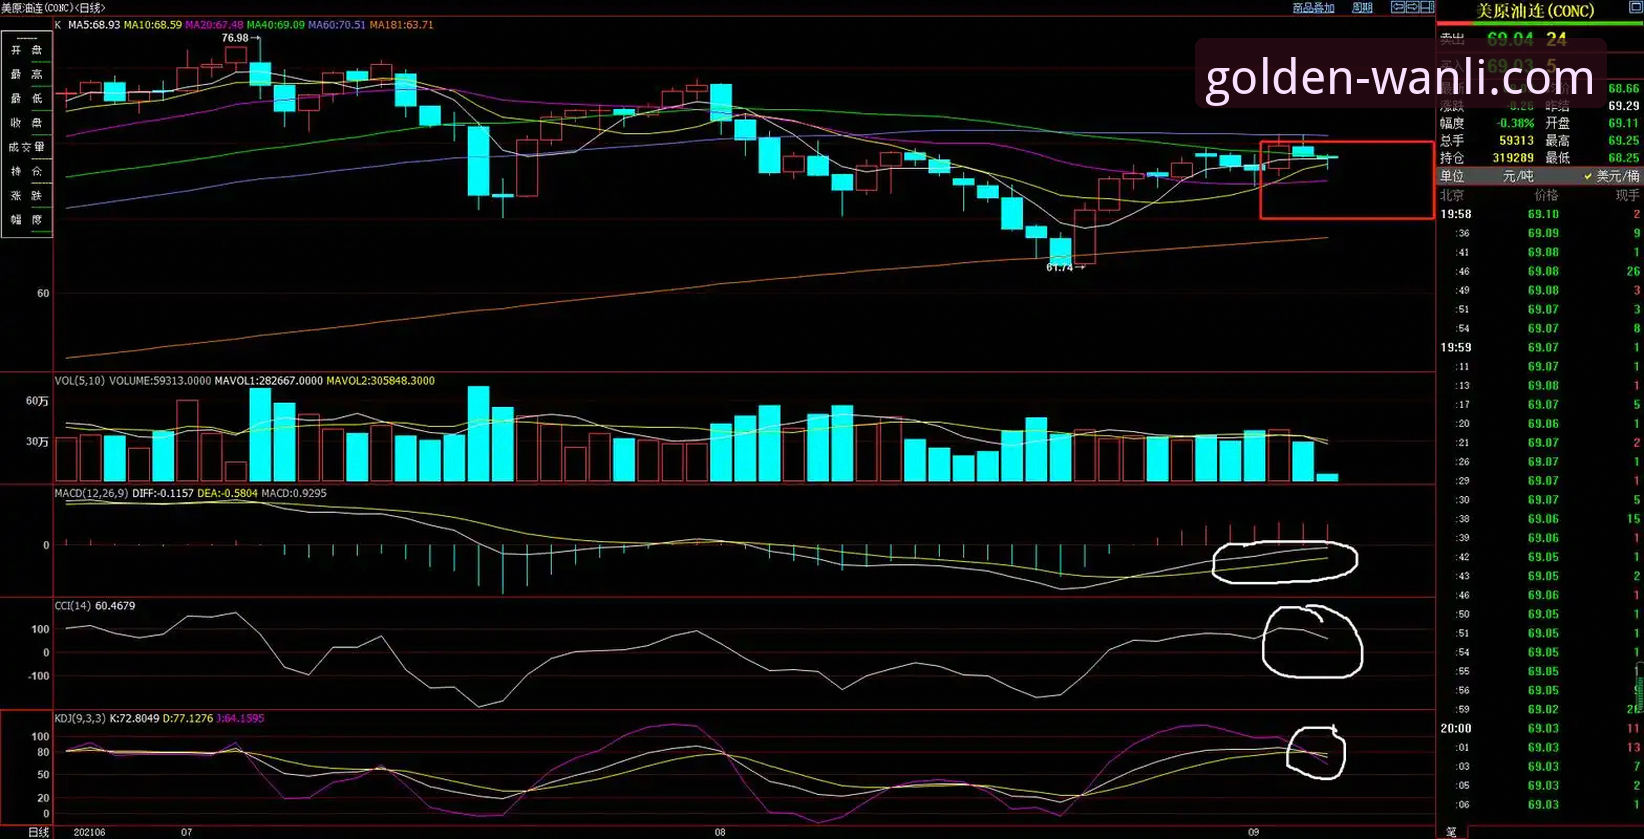Click the last cyan candlestick inside red box
Viewport: 1644px width, 839px height.
point(1327,157)
